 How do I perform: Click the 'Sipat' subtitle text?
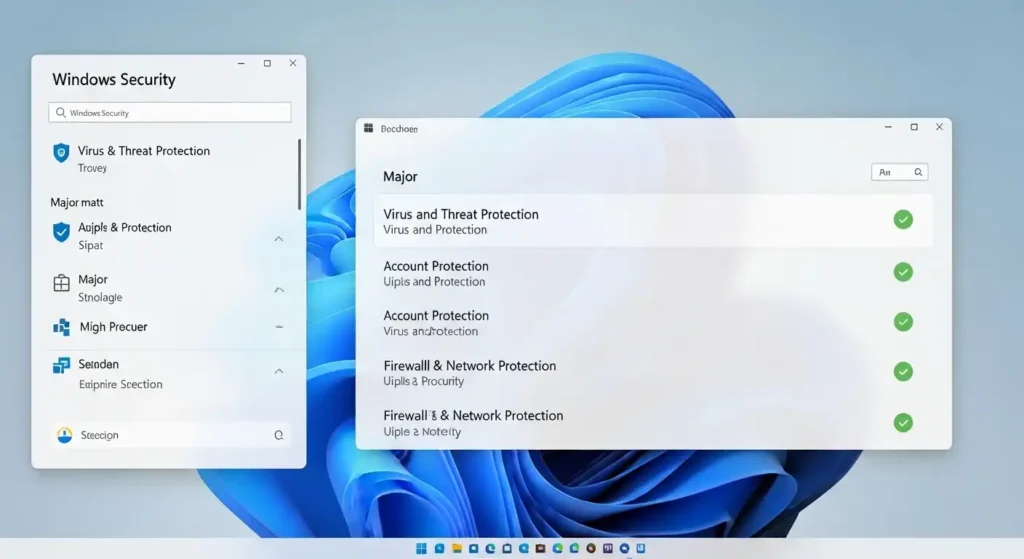pos(91,245)
